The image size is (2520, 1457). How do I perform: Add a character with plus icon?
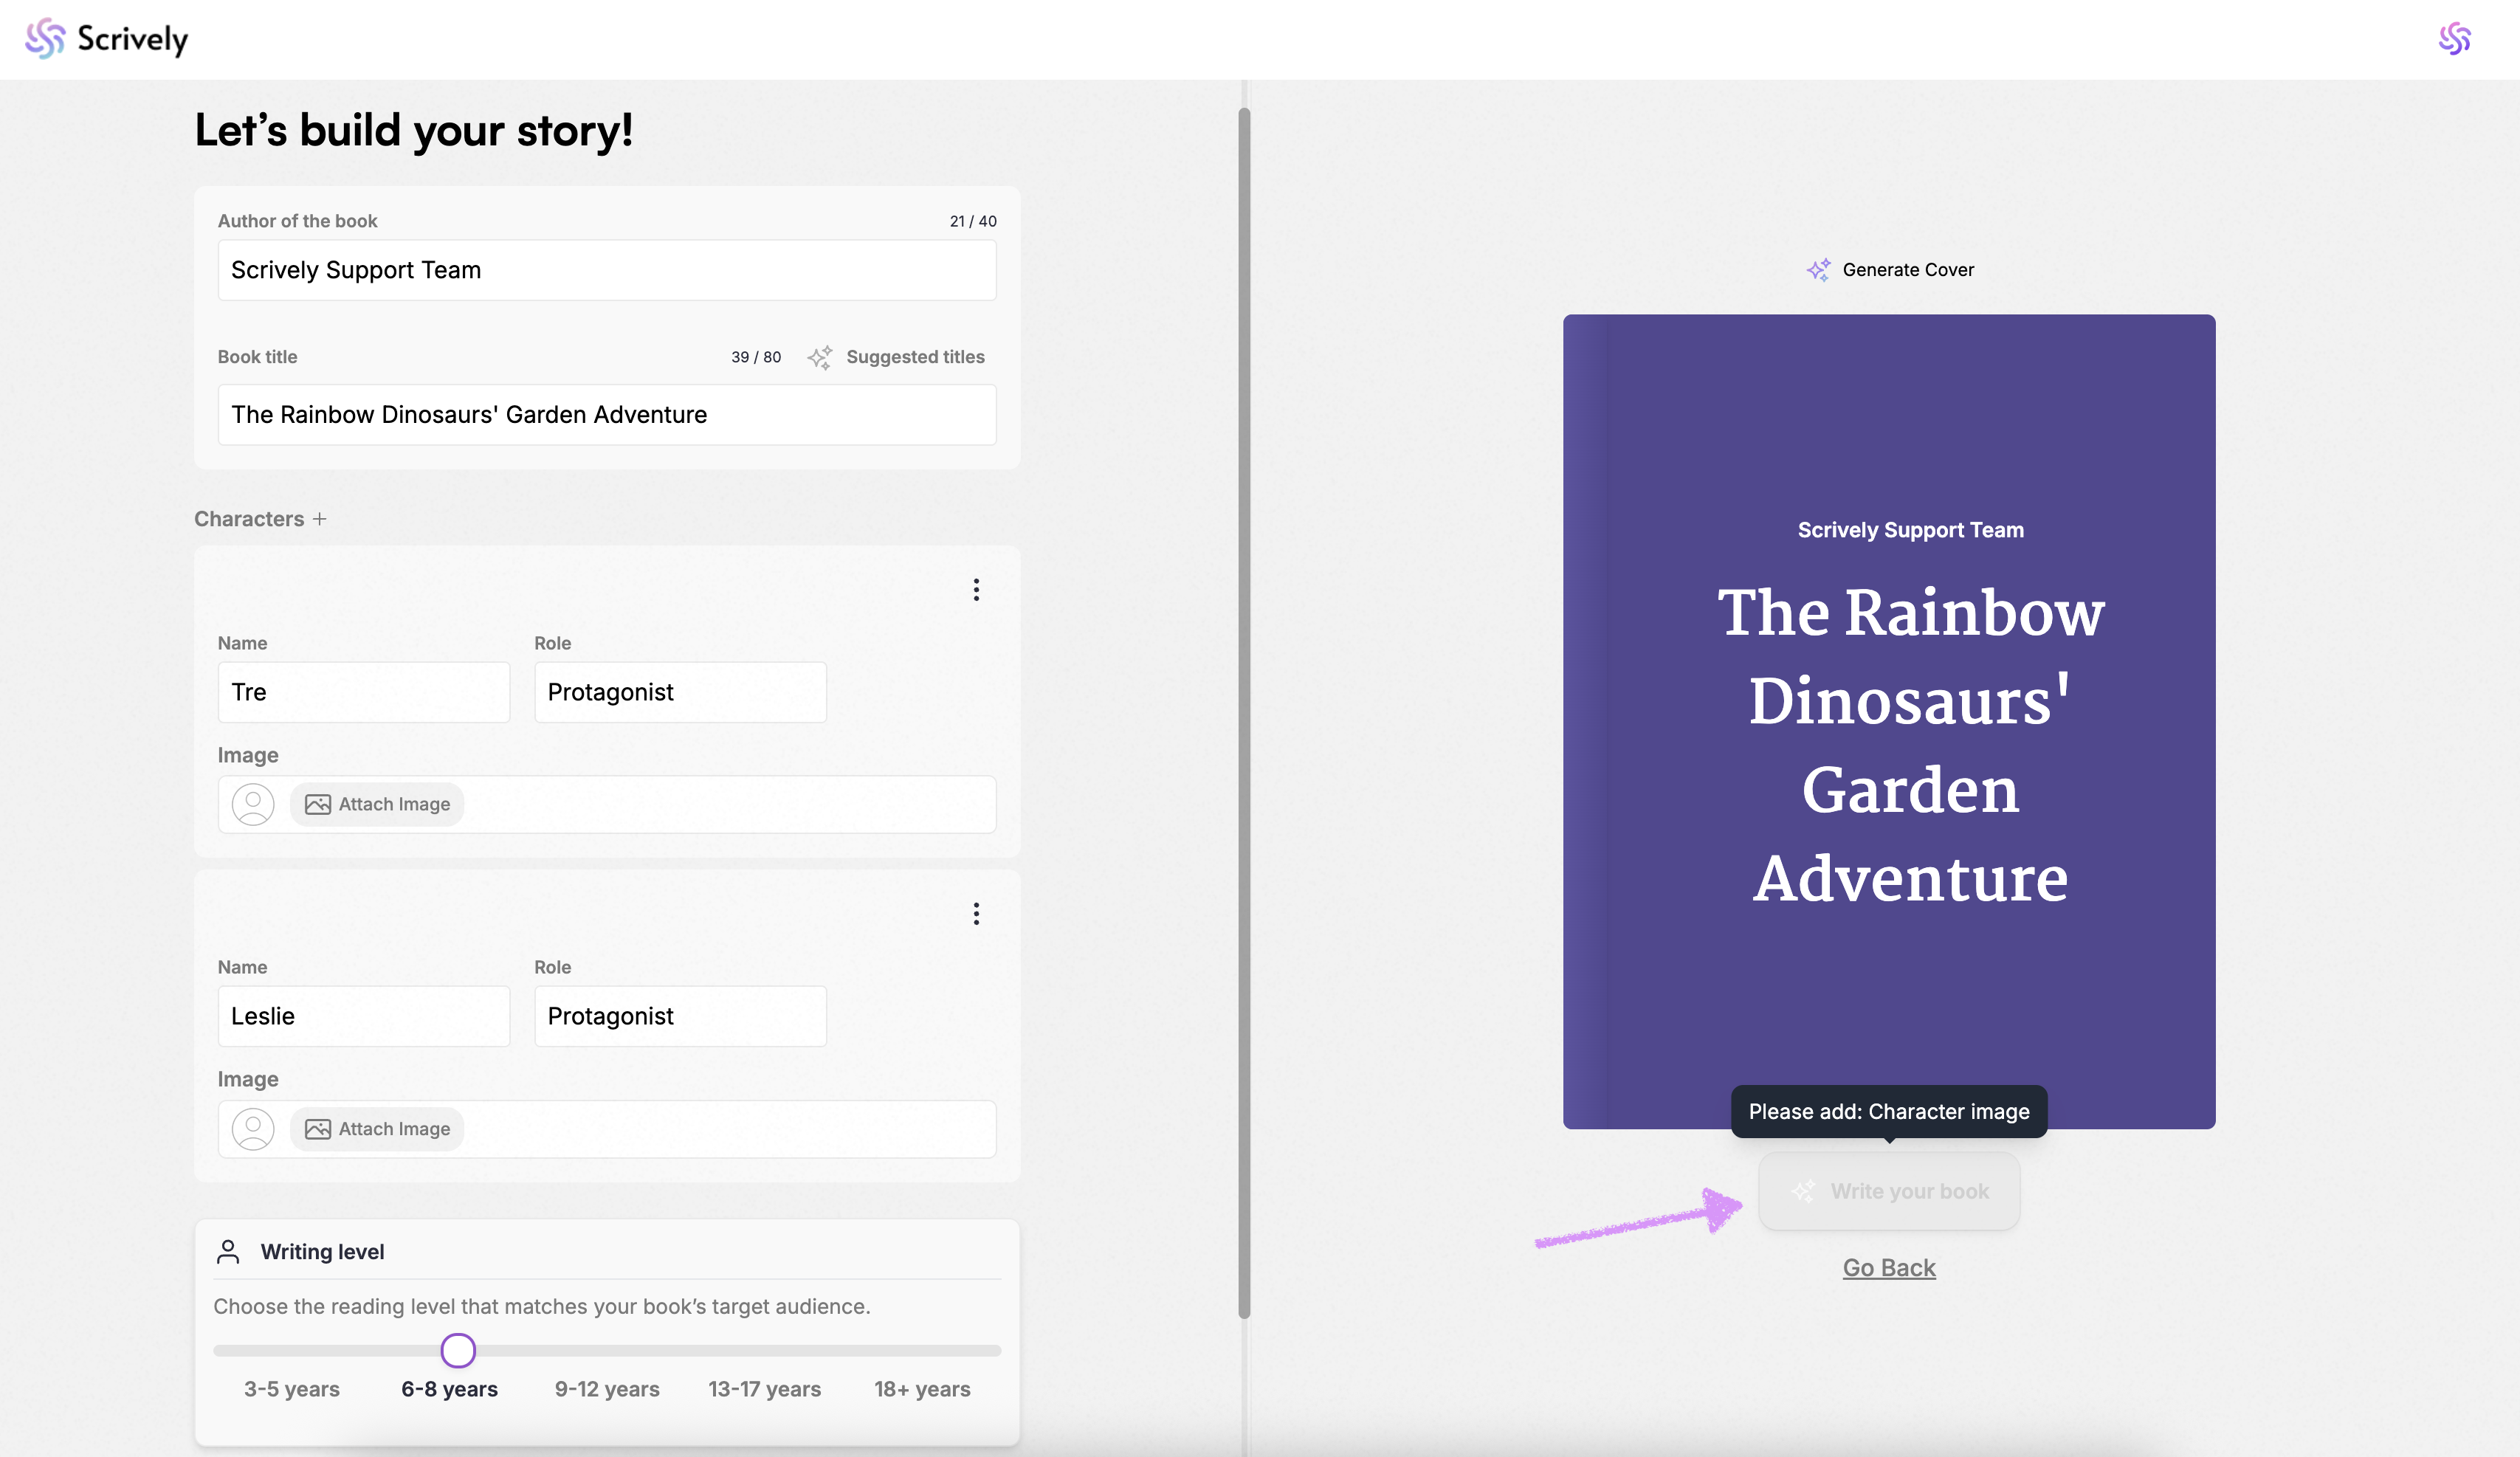point(320,519)
